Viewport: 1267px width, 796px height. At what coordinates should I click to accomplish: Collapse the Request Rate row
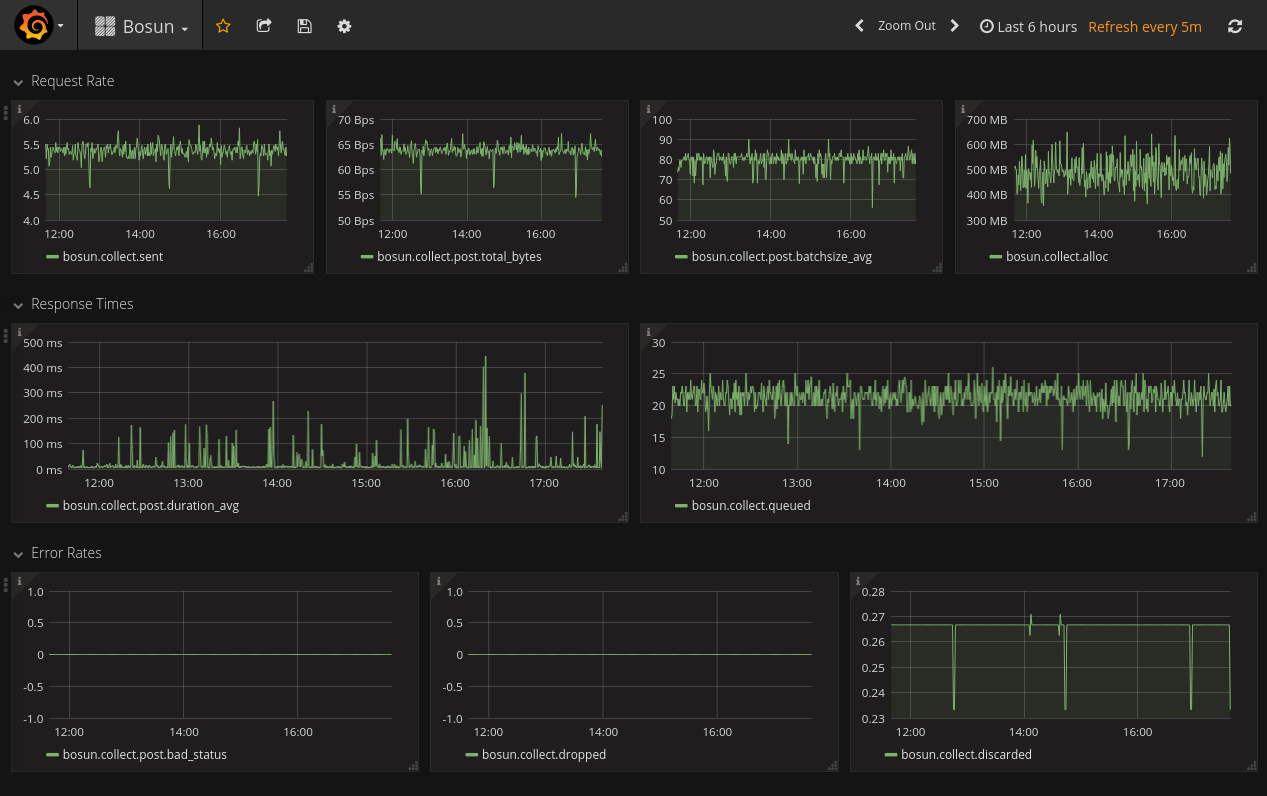(18, 82)
